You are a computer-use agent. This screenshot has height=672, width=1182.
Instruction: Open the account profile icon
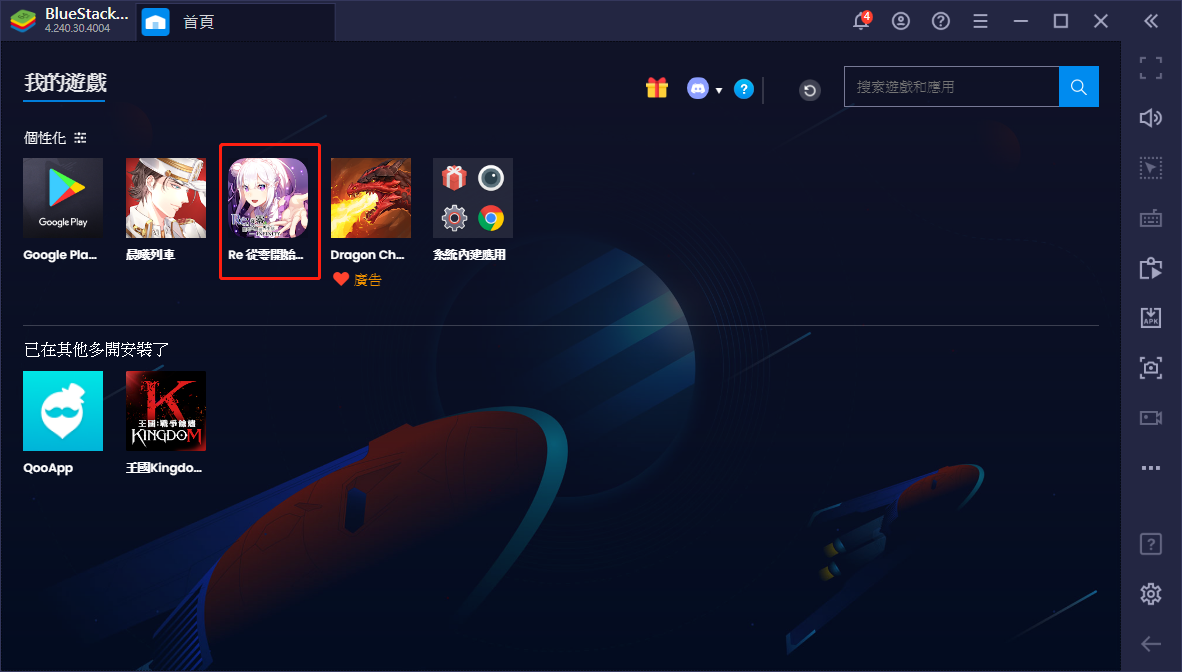pos(901,21)
